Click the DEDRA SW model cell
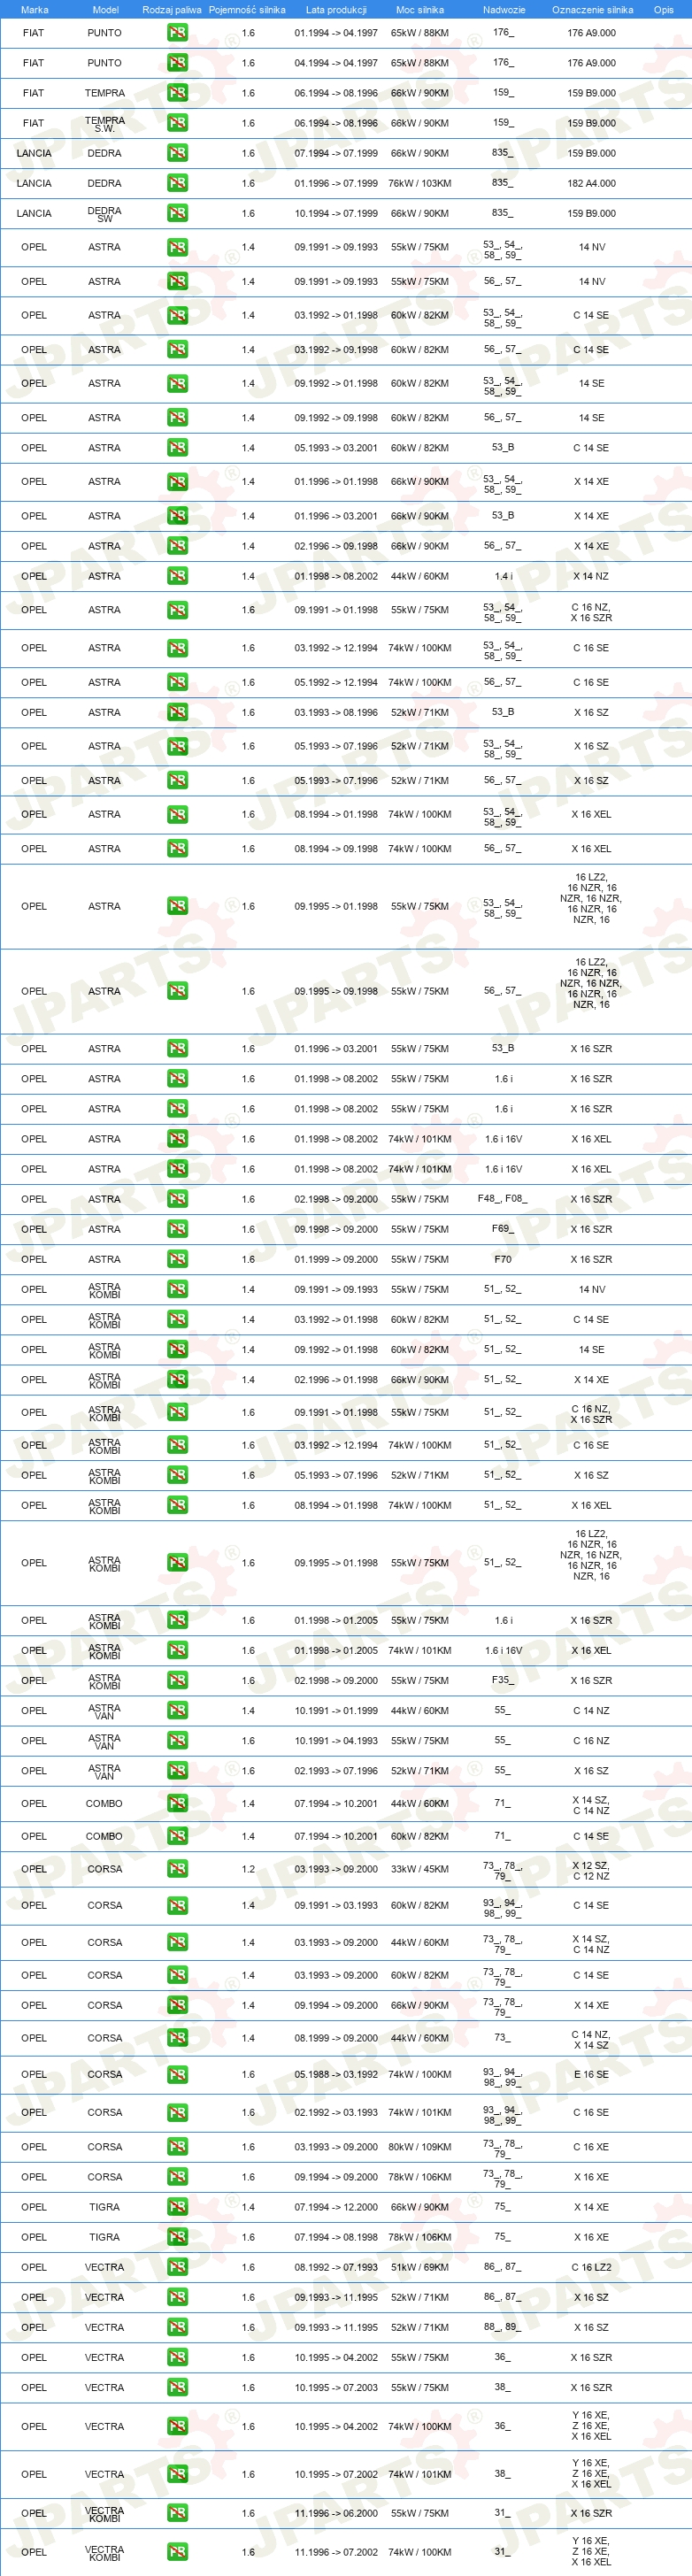 pos(105,214)
